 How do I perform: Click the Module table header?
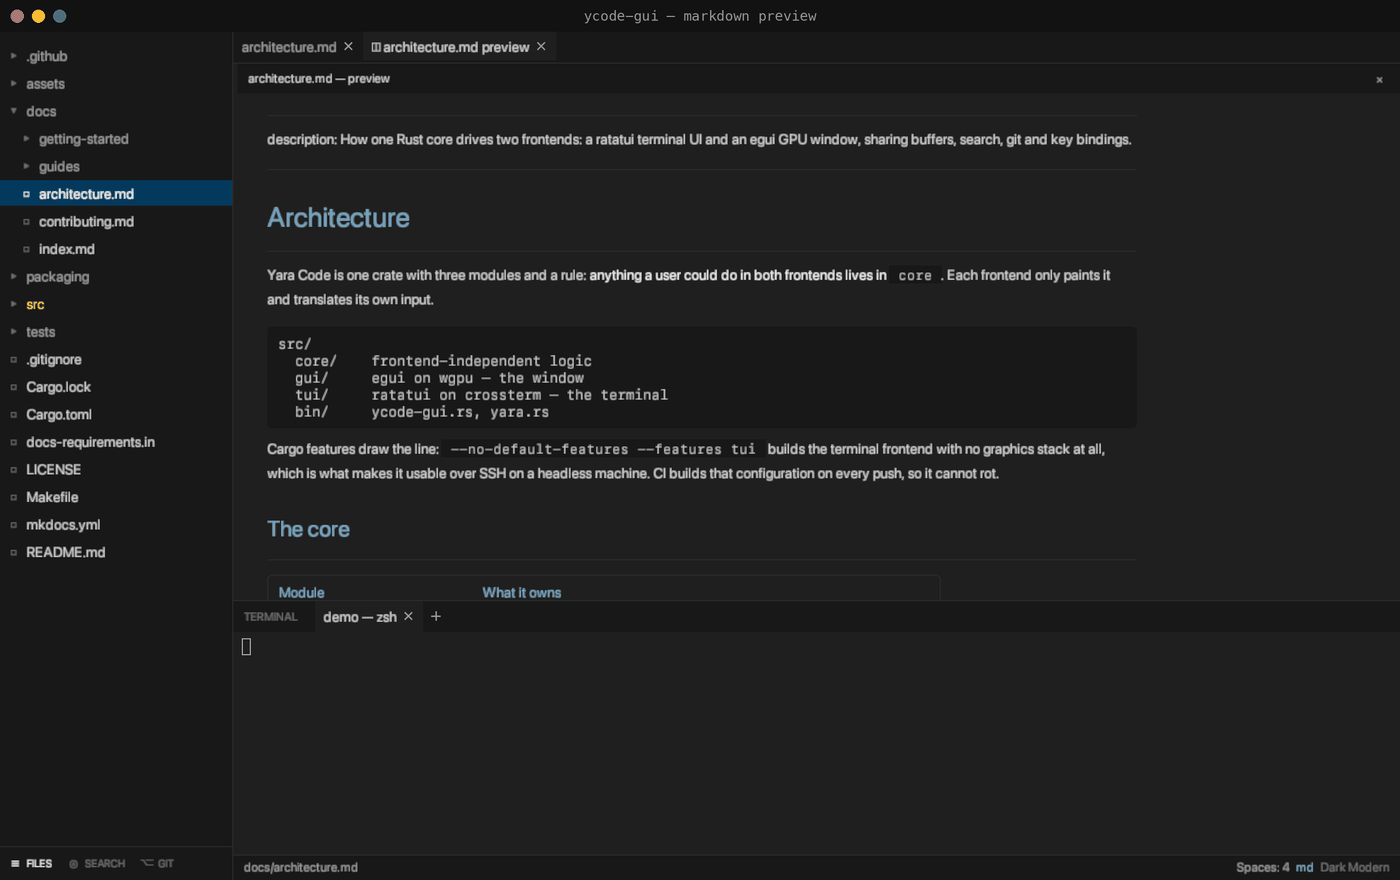pos(301,593)
